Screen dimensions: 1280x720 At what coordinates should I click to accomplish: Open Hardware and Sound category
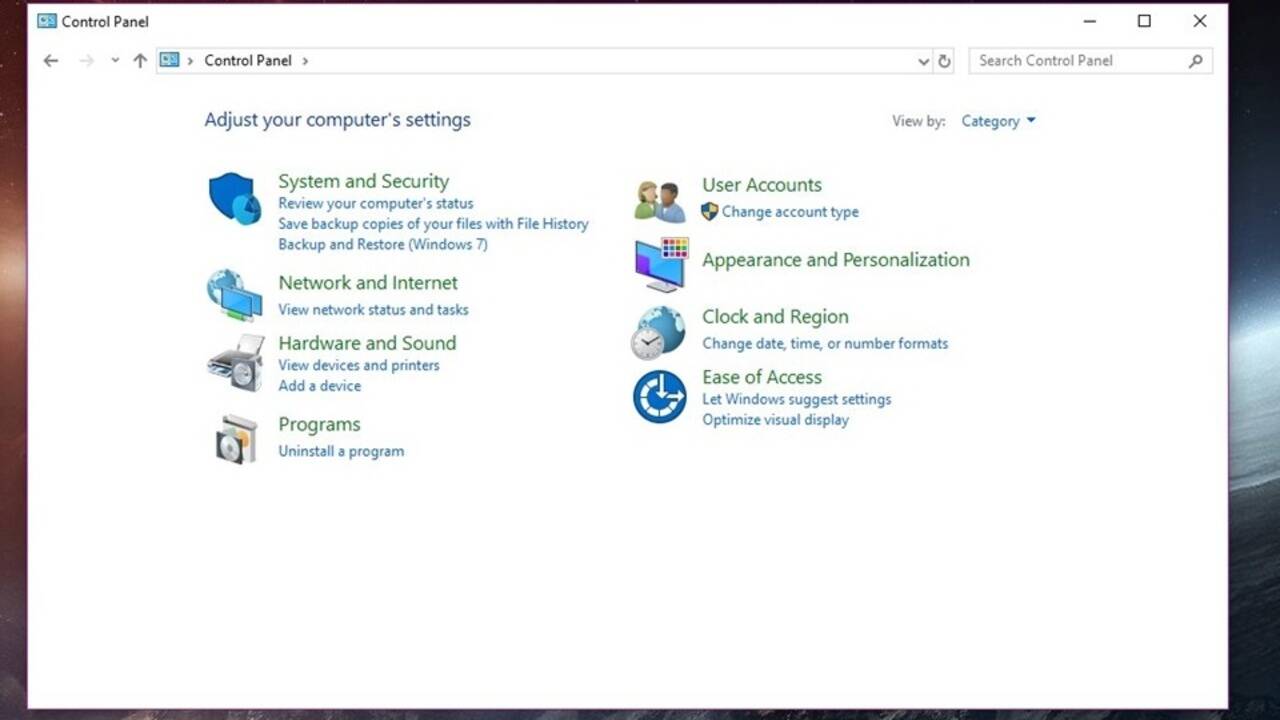point(367,343)
